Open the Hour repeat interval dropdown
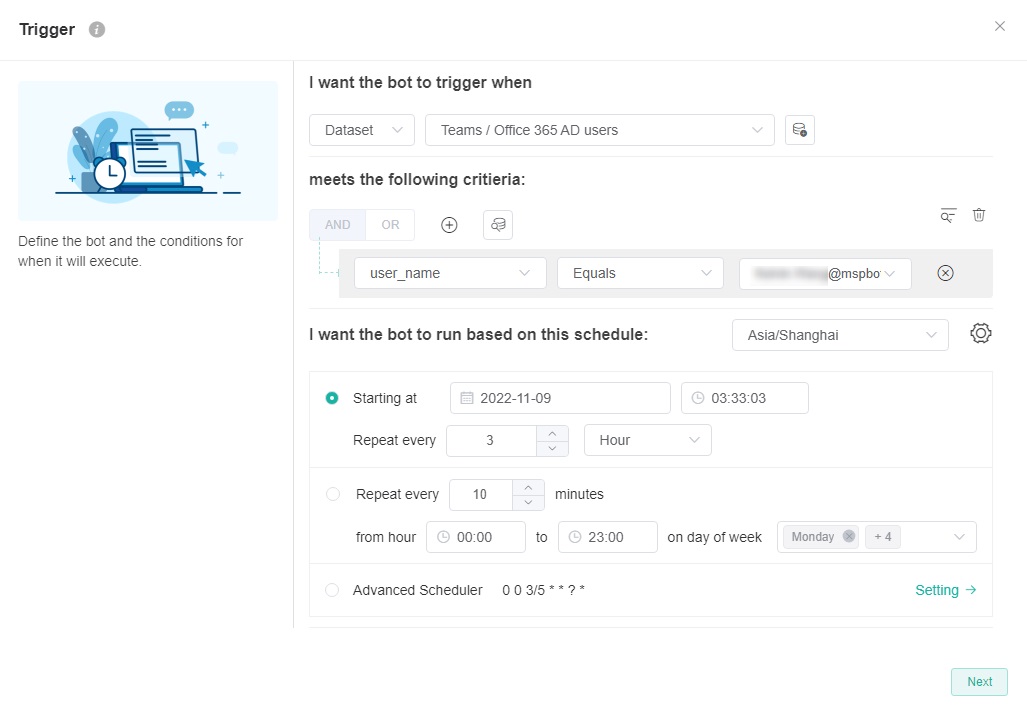The width and height of the screenshot is (1027, 713). 647,439
